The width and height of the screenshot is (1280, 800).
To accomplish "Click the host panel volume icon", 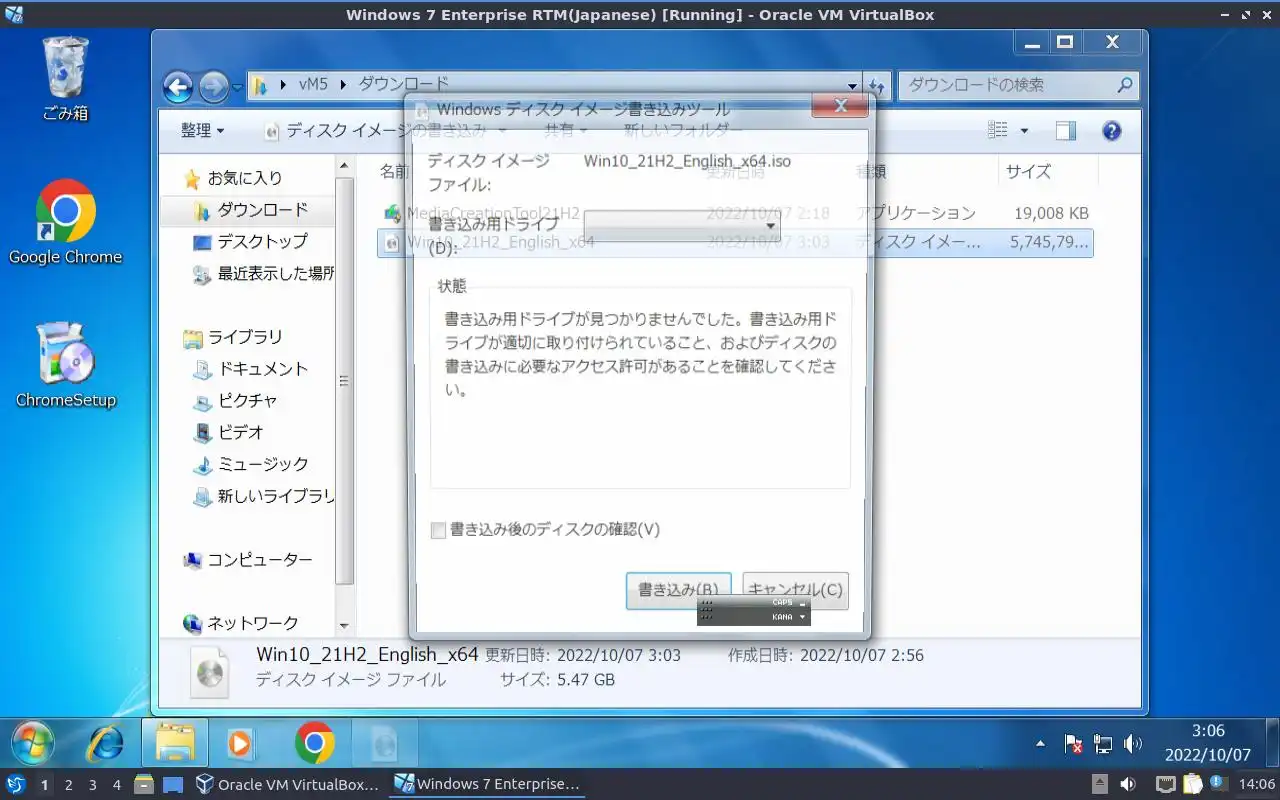I will click(1128, 784).
